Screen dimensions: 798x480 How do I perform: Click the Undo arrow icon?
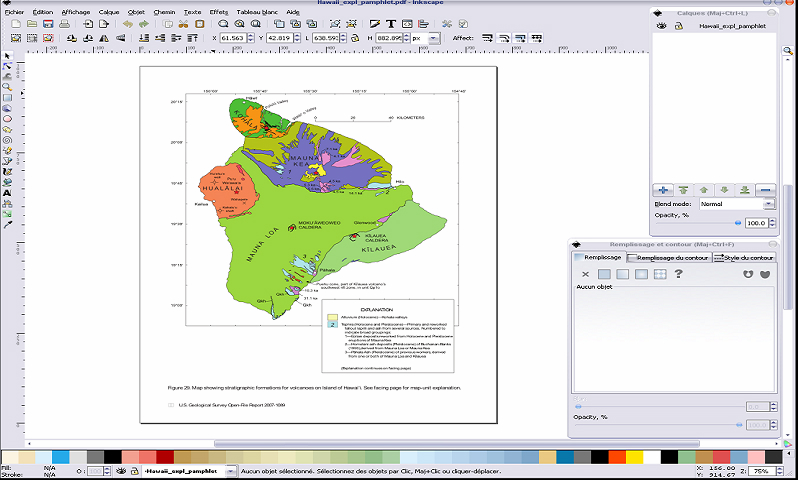click(128, 24)
